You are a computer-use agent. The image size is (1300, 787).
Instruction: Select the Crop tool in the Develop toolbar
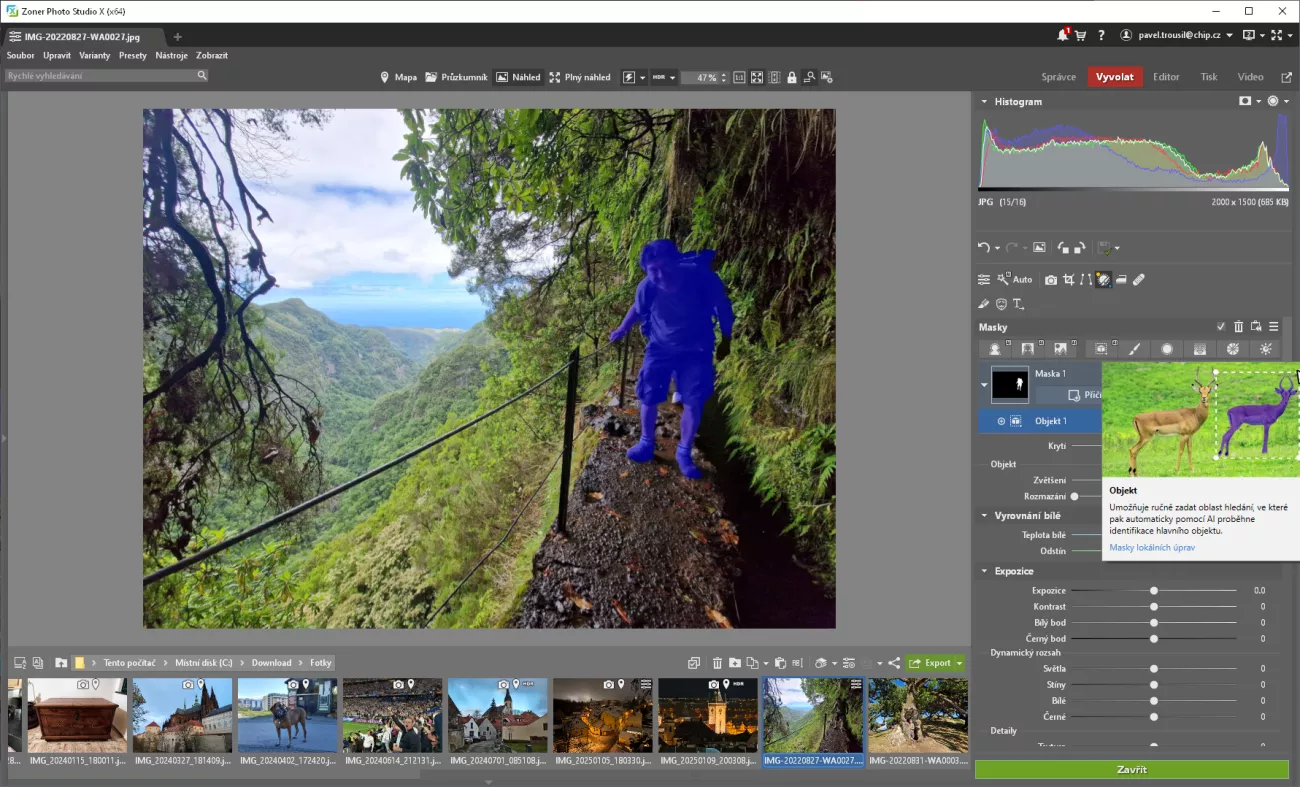pyautogui.click(x=1069, y=280)
